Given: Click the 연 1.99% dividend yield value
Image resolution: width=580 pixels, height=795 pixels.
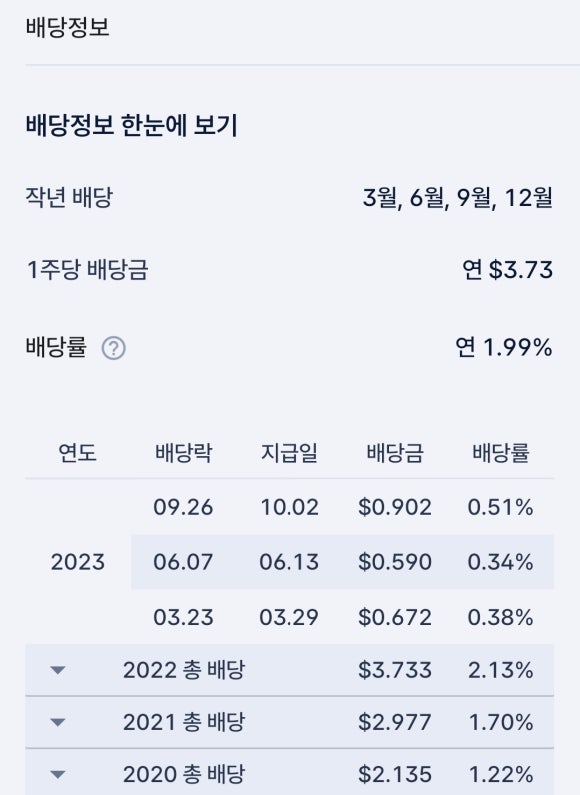Looking at the screenshot, I should click(x=503, y=348).
